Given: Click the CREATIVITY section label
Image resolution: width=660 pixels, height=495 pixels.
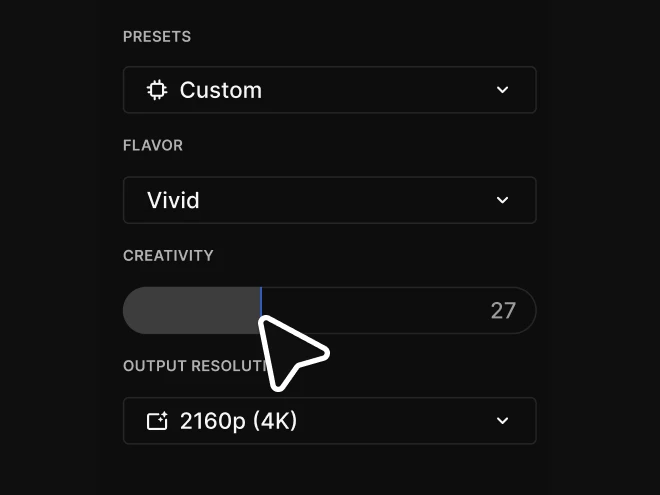Looking at the screenshot, I should [168, 256].
